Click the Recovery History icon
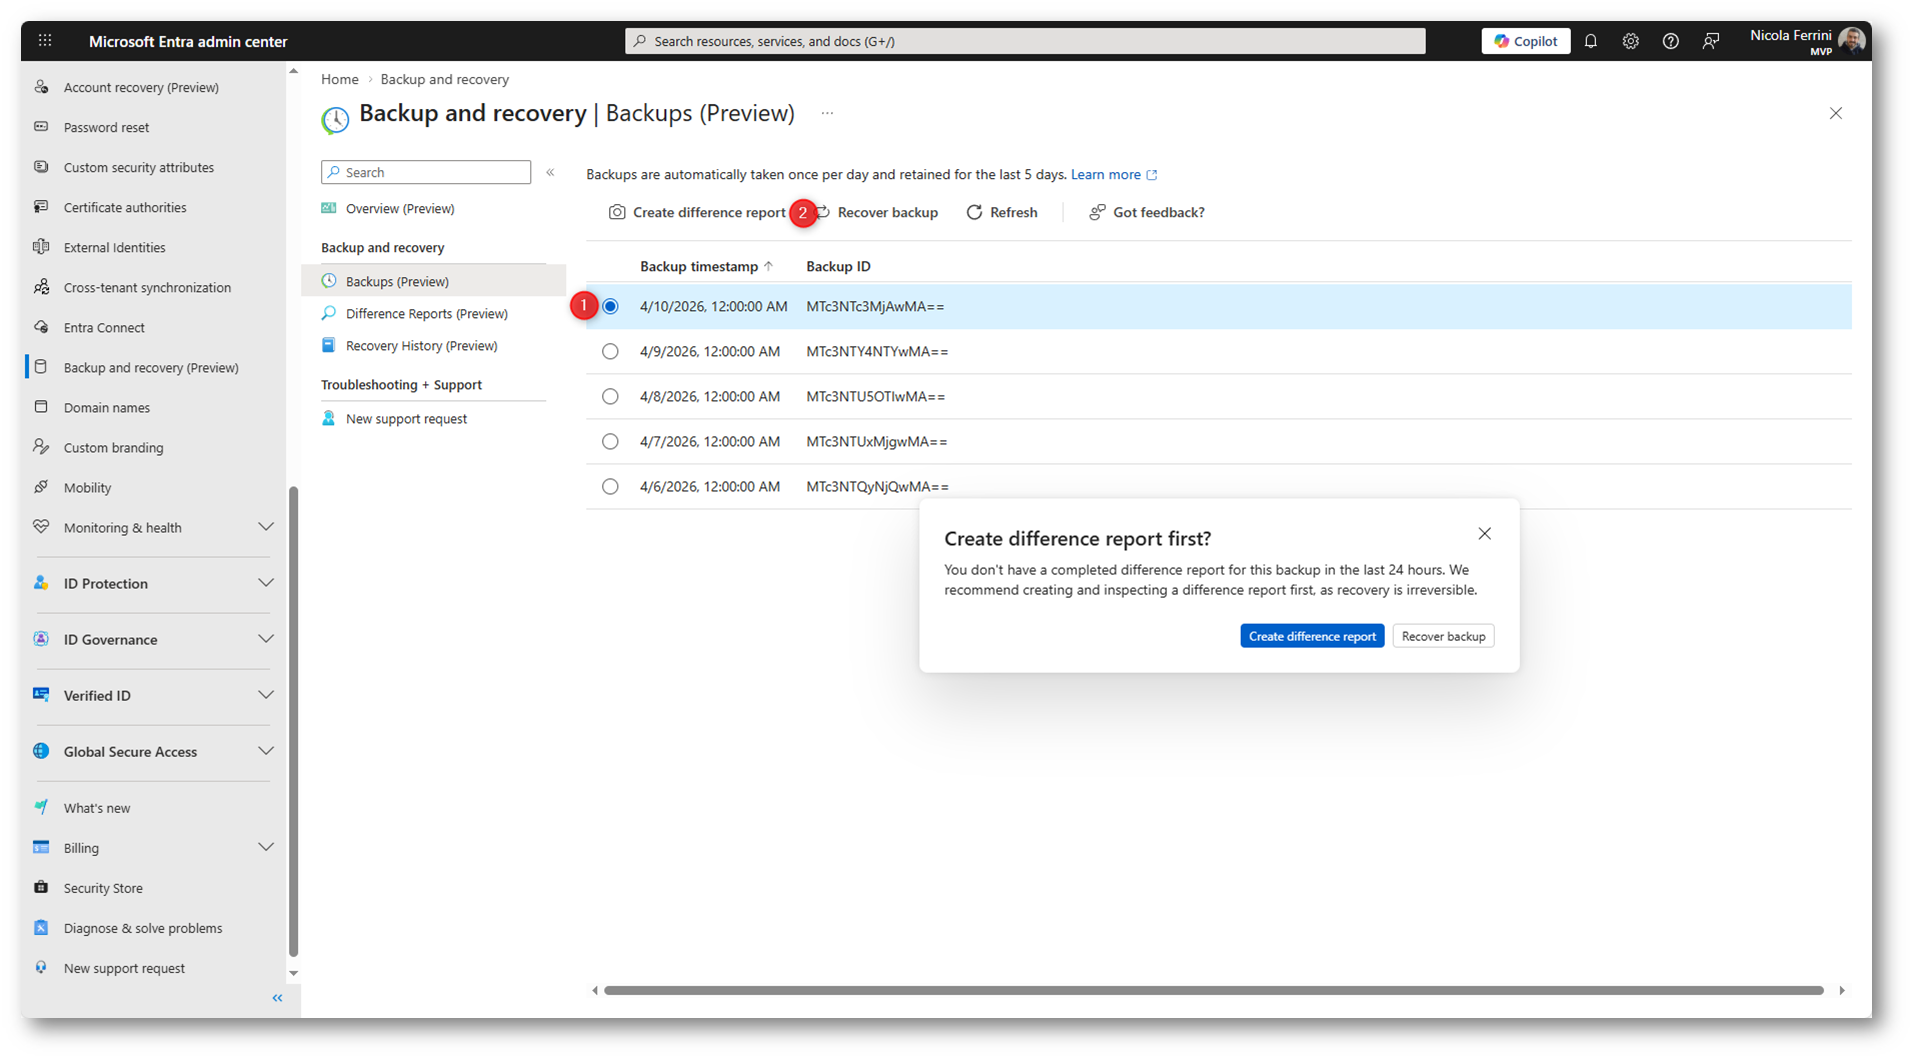 click(x=328, y=345)
